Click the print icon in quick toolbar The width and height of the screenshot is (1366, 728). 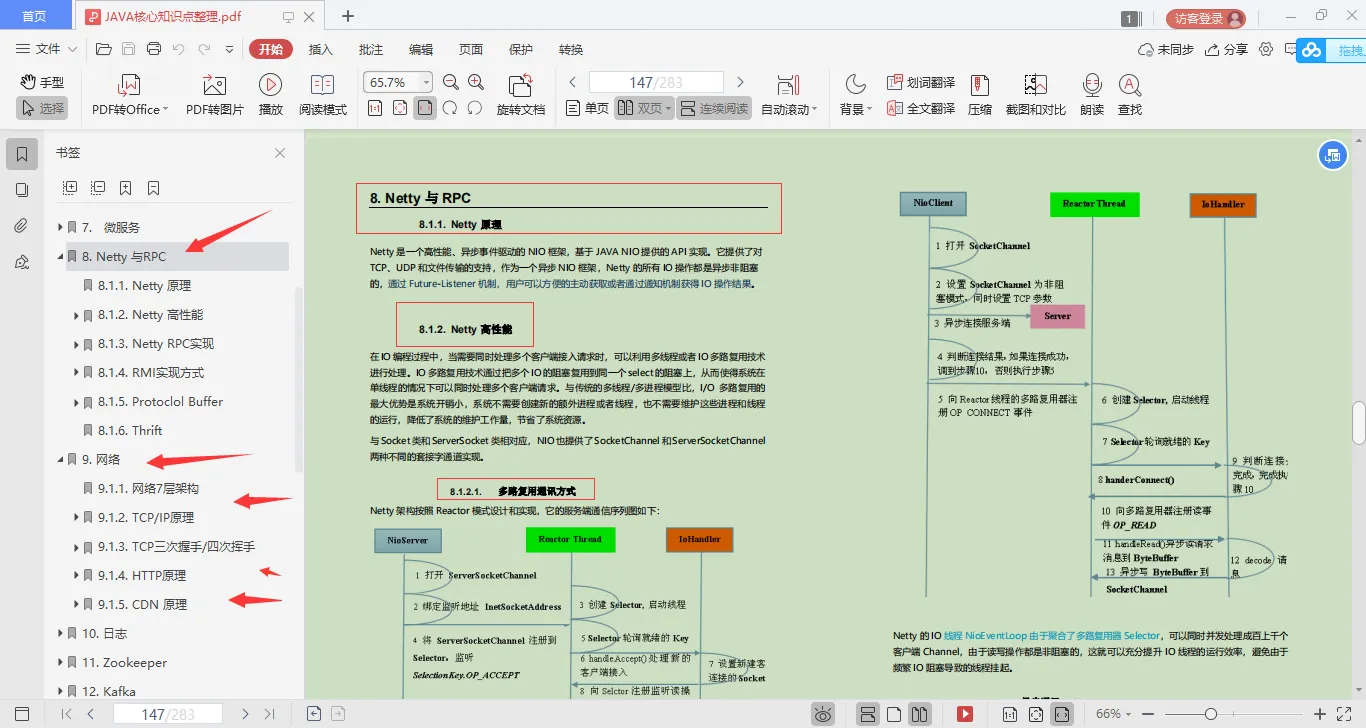pyautogui.click(x=154, y=49)
